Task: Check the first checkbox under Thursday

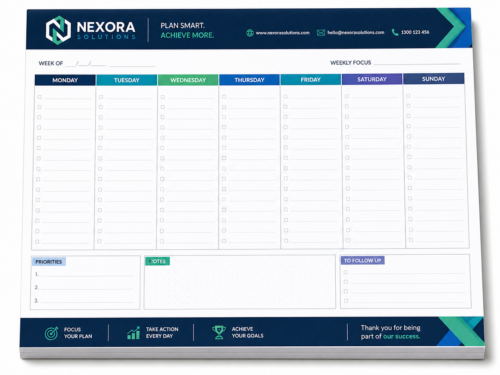Action: point(224,97)
